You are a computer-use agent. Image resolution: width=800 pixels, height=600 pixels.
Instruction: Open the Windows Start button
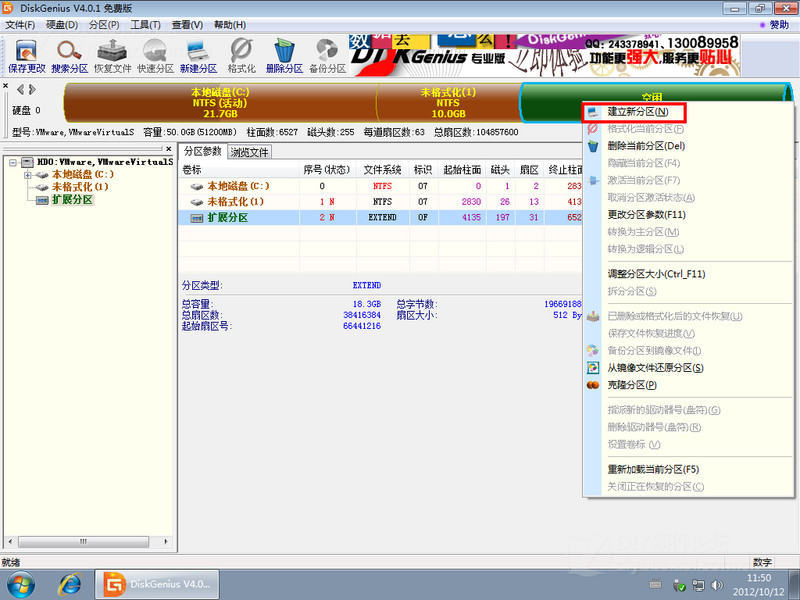tap(21, 584)
